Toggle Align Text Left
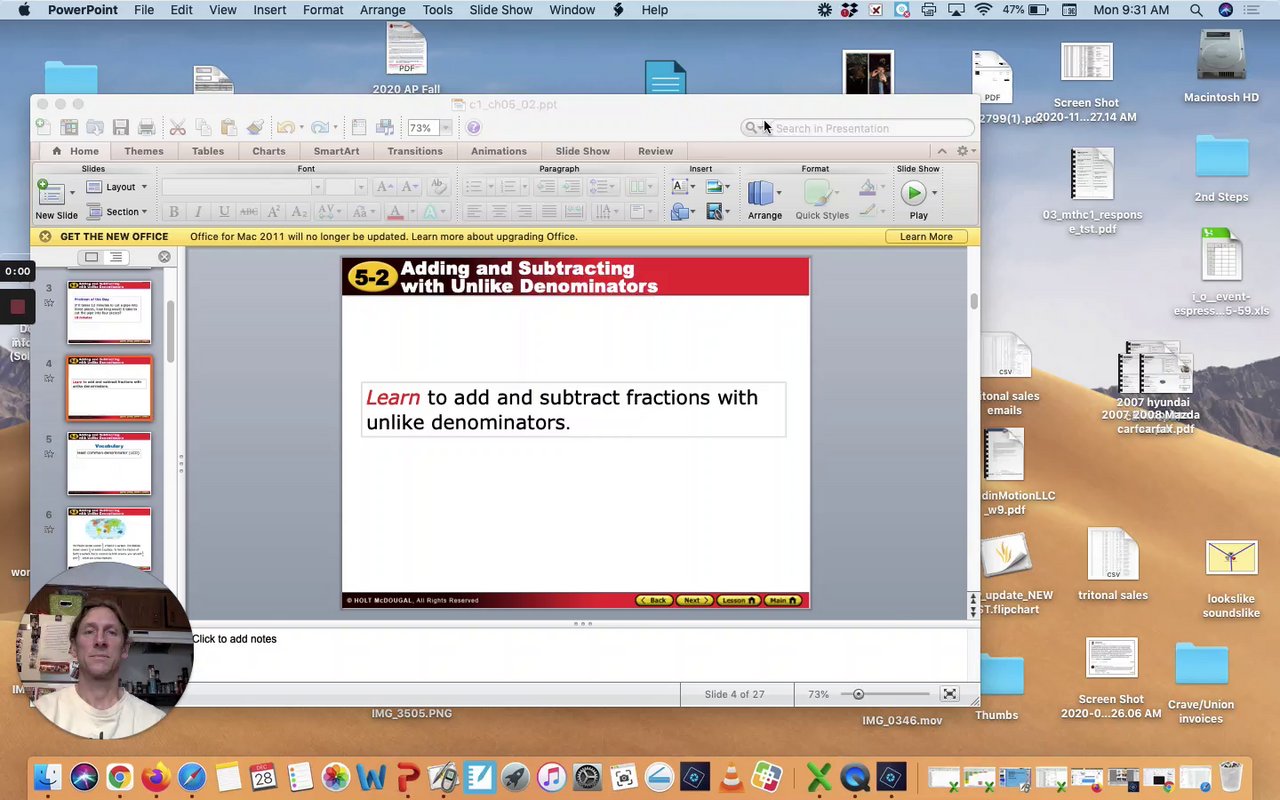This screenshot has width=1280, height=800. (x=474, y=211)
